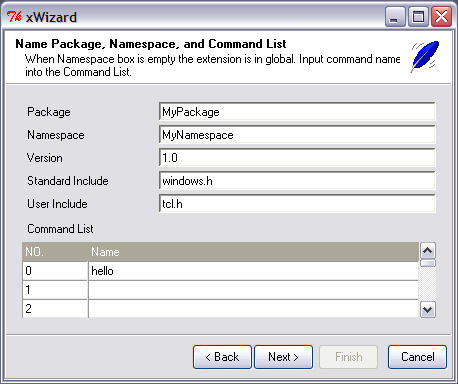Click the 'Version' label

tap(45, 158)
